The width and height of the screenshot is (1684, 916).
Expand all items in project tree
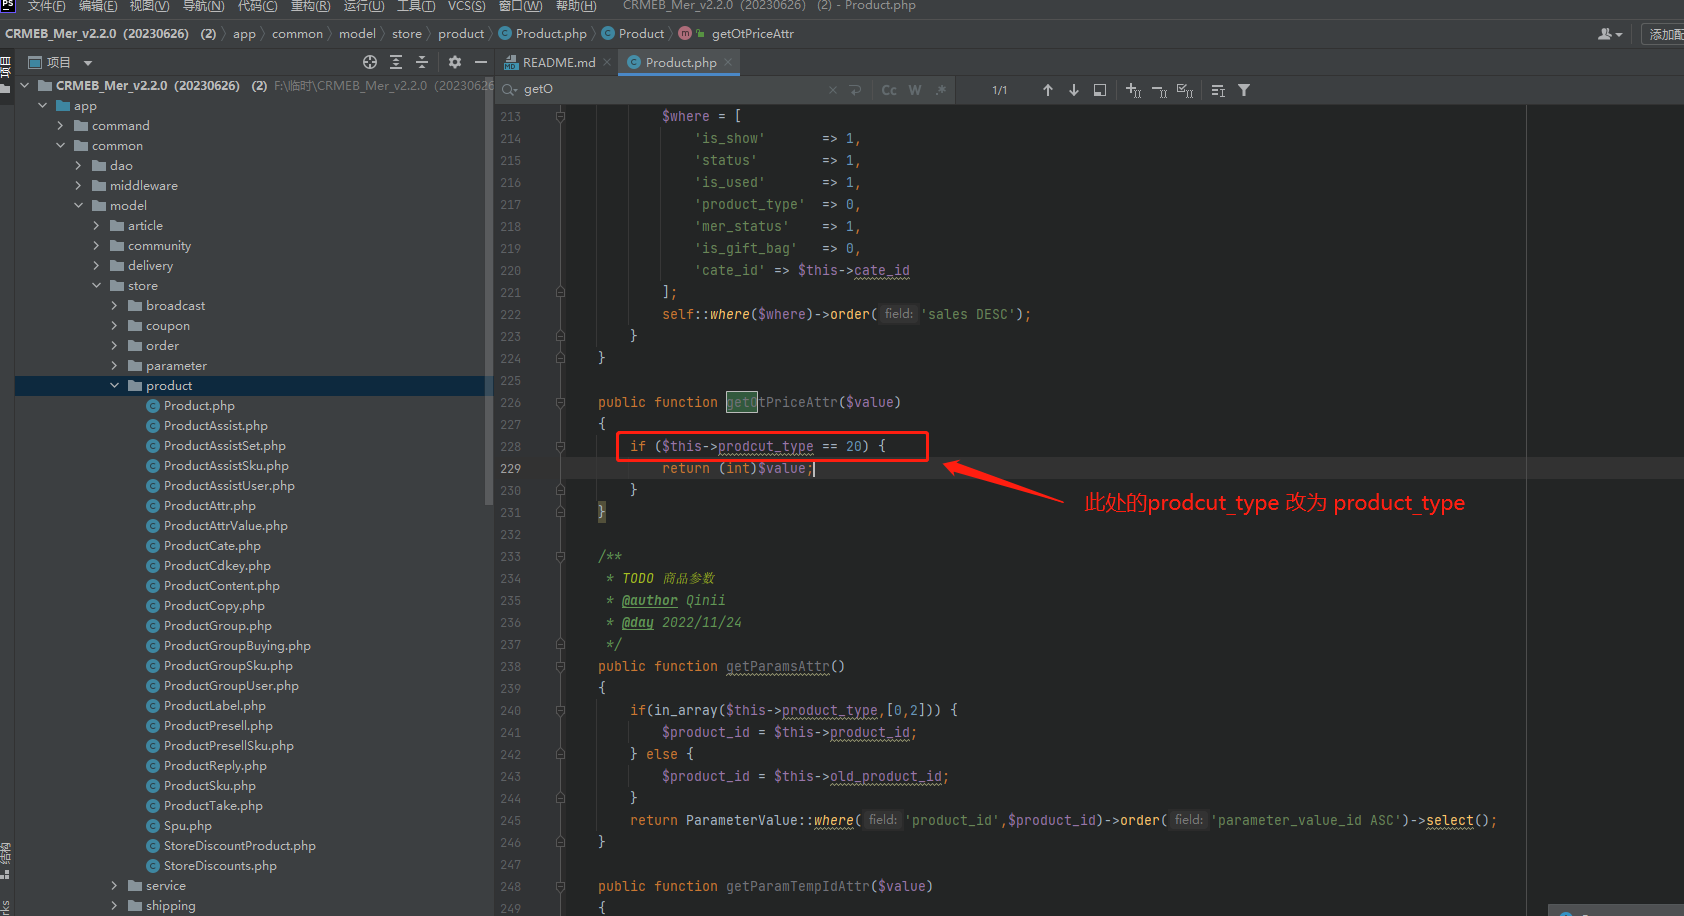396,62
